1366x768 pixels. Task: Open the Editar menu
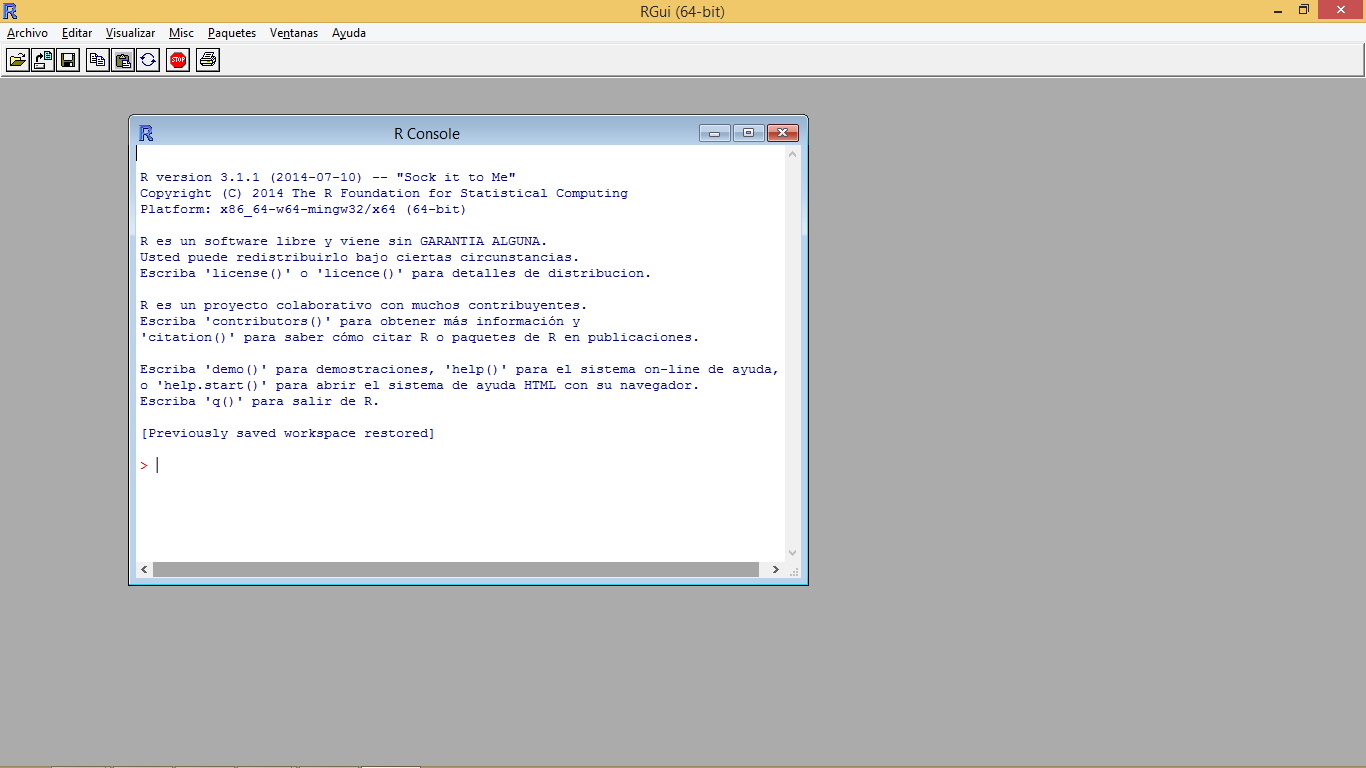tap(77, 33)
